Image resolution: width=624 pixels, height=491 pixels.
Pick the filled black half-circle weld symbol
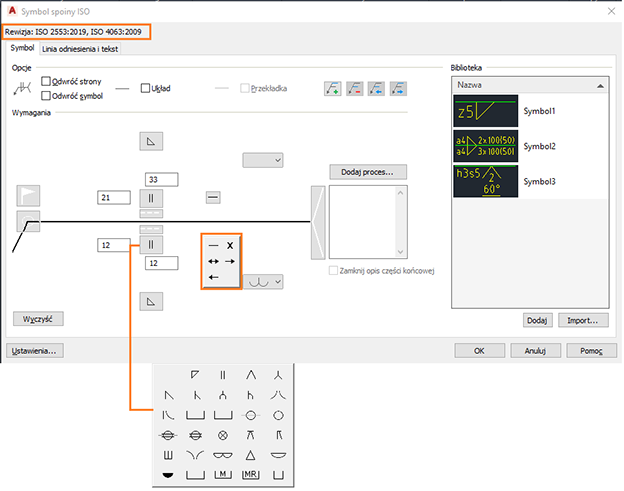click(168, 475)
